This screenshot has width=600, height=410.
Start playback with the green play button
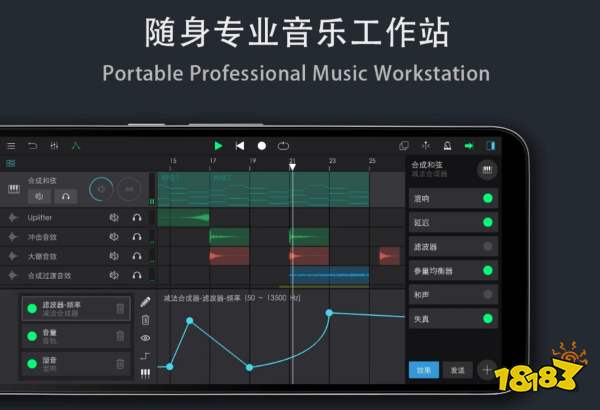point(218,146)
